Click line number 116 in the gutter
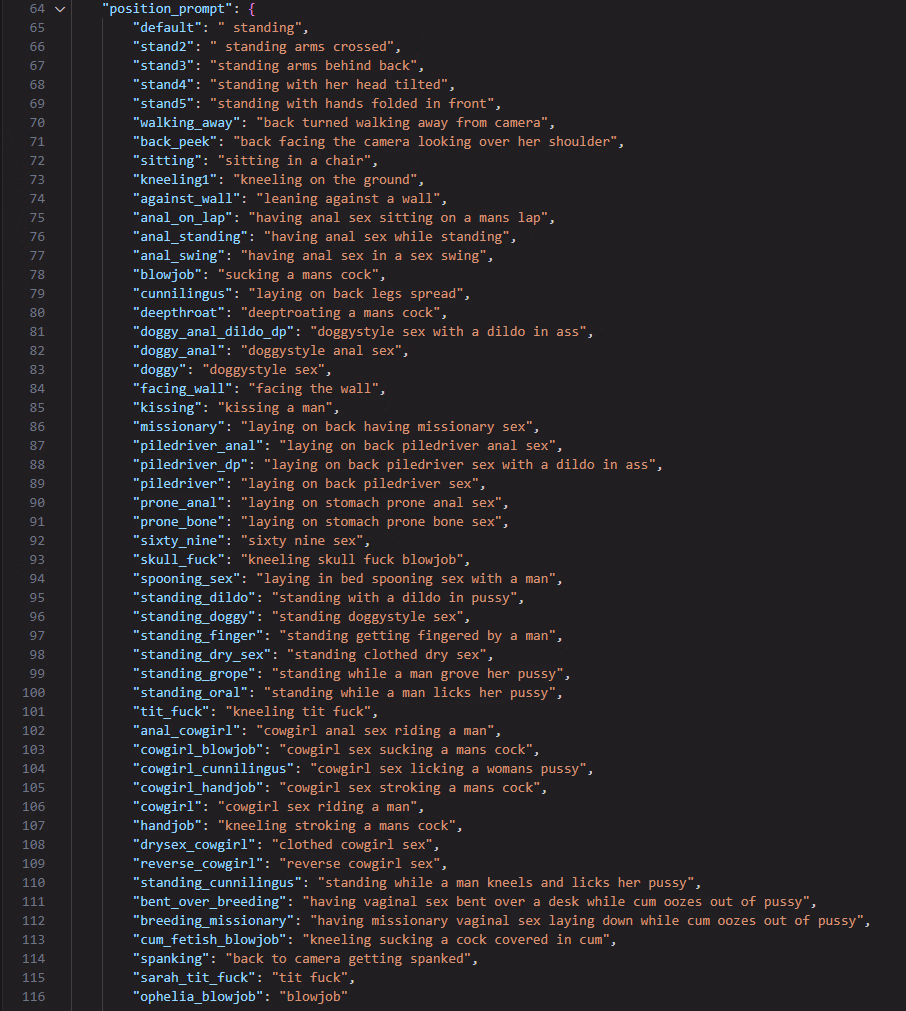 point(33,997)
